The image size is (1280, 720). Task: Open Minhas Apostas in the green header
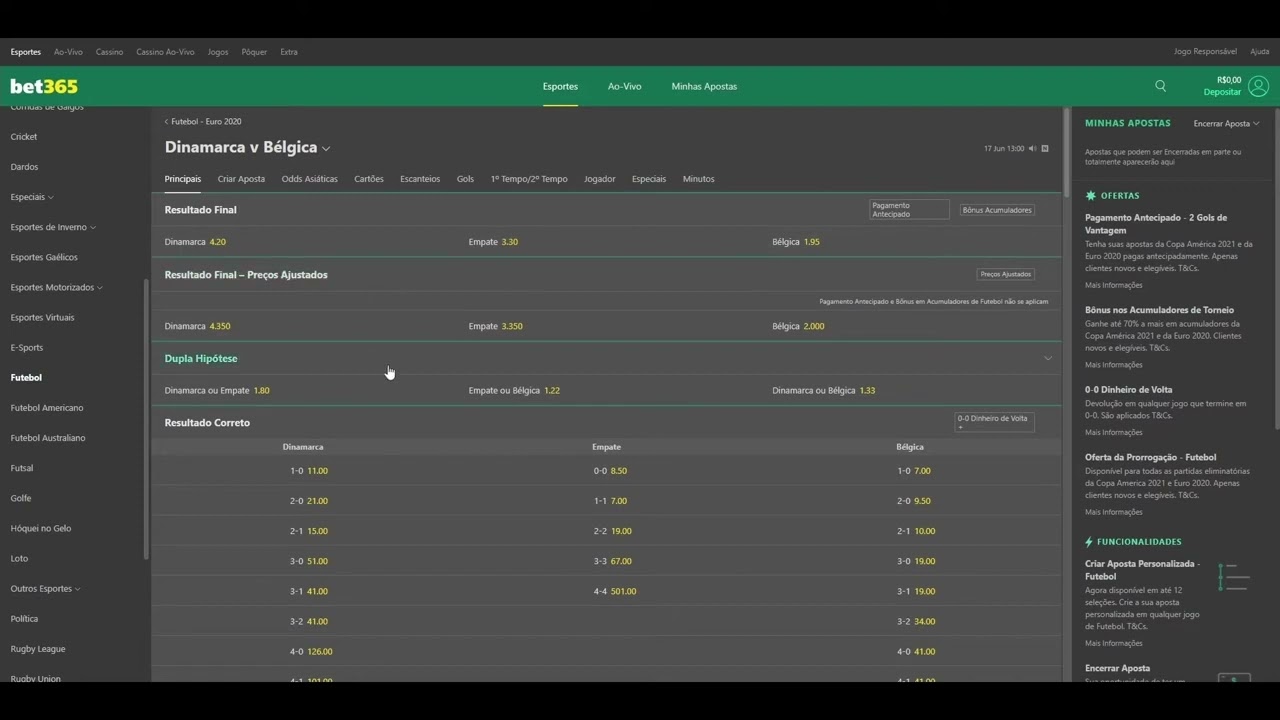click(x=704, y=87)
